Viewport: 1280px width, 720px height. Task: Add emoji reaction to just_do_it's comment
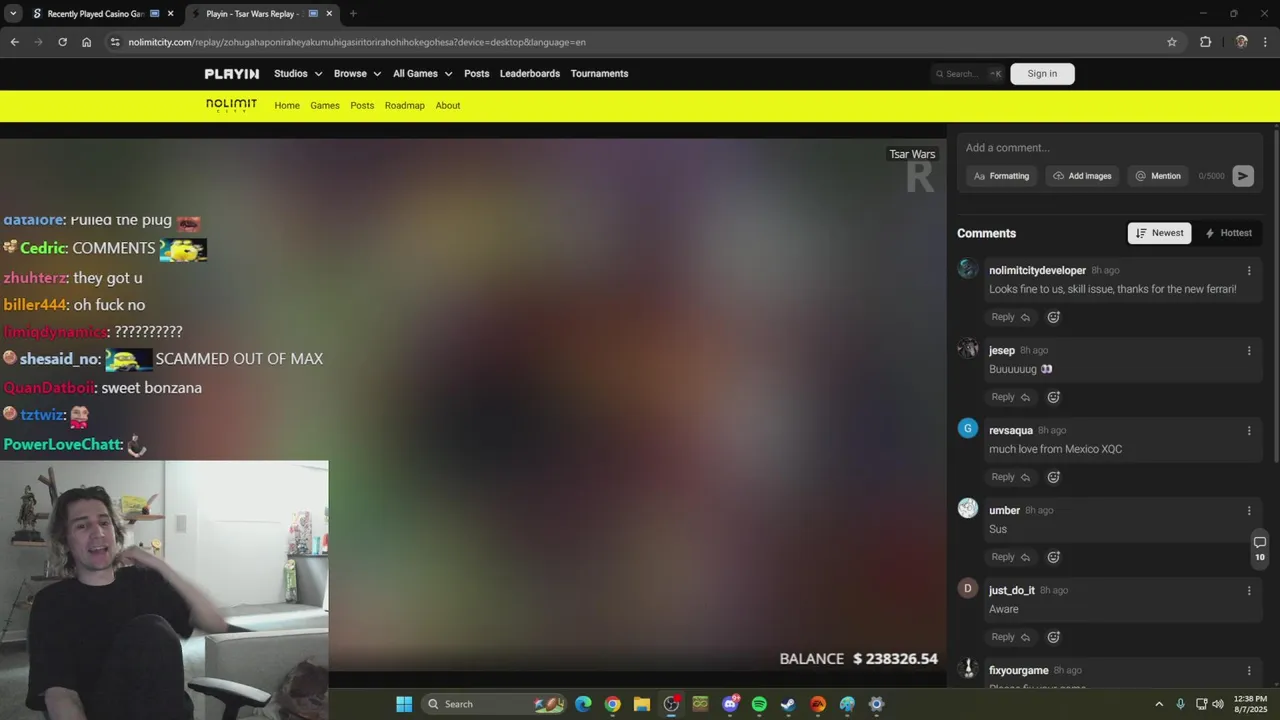pyautogui.click(x=1053, y=637)
